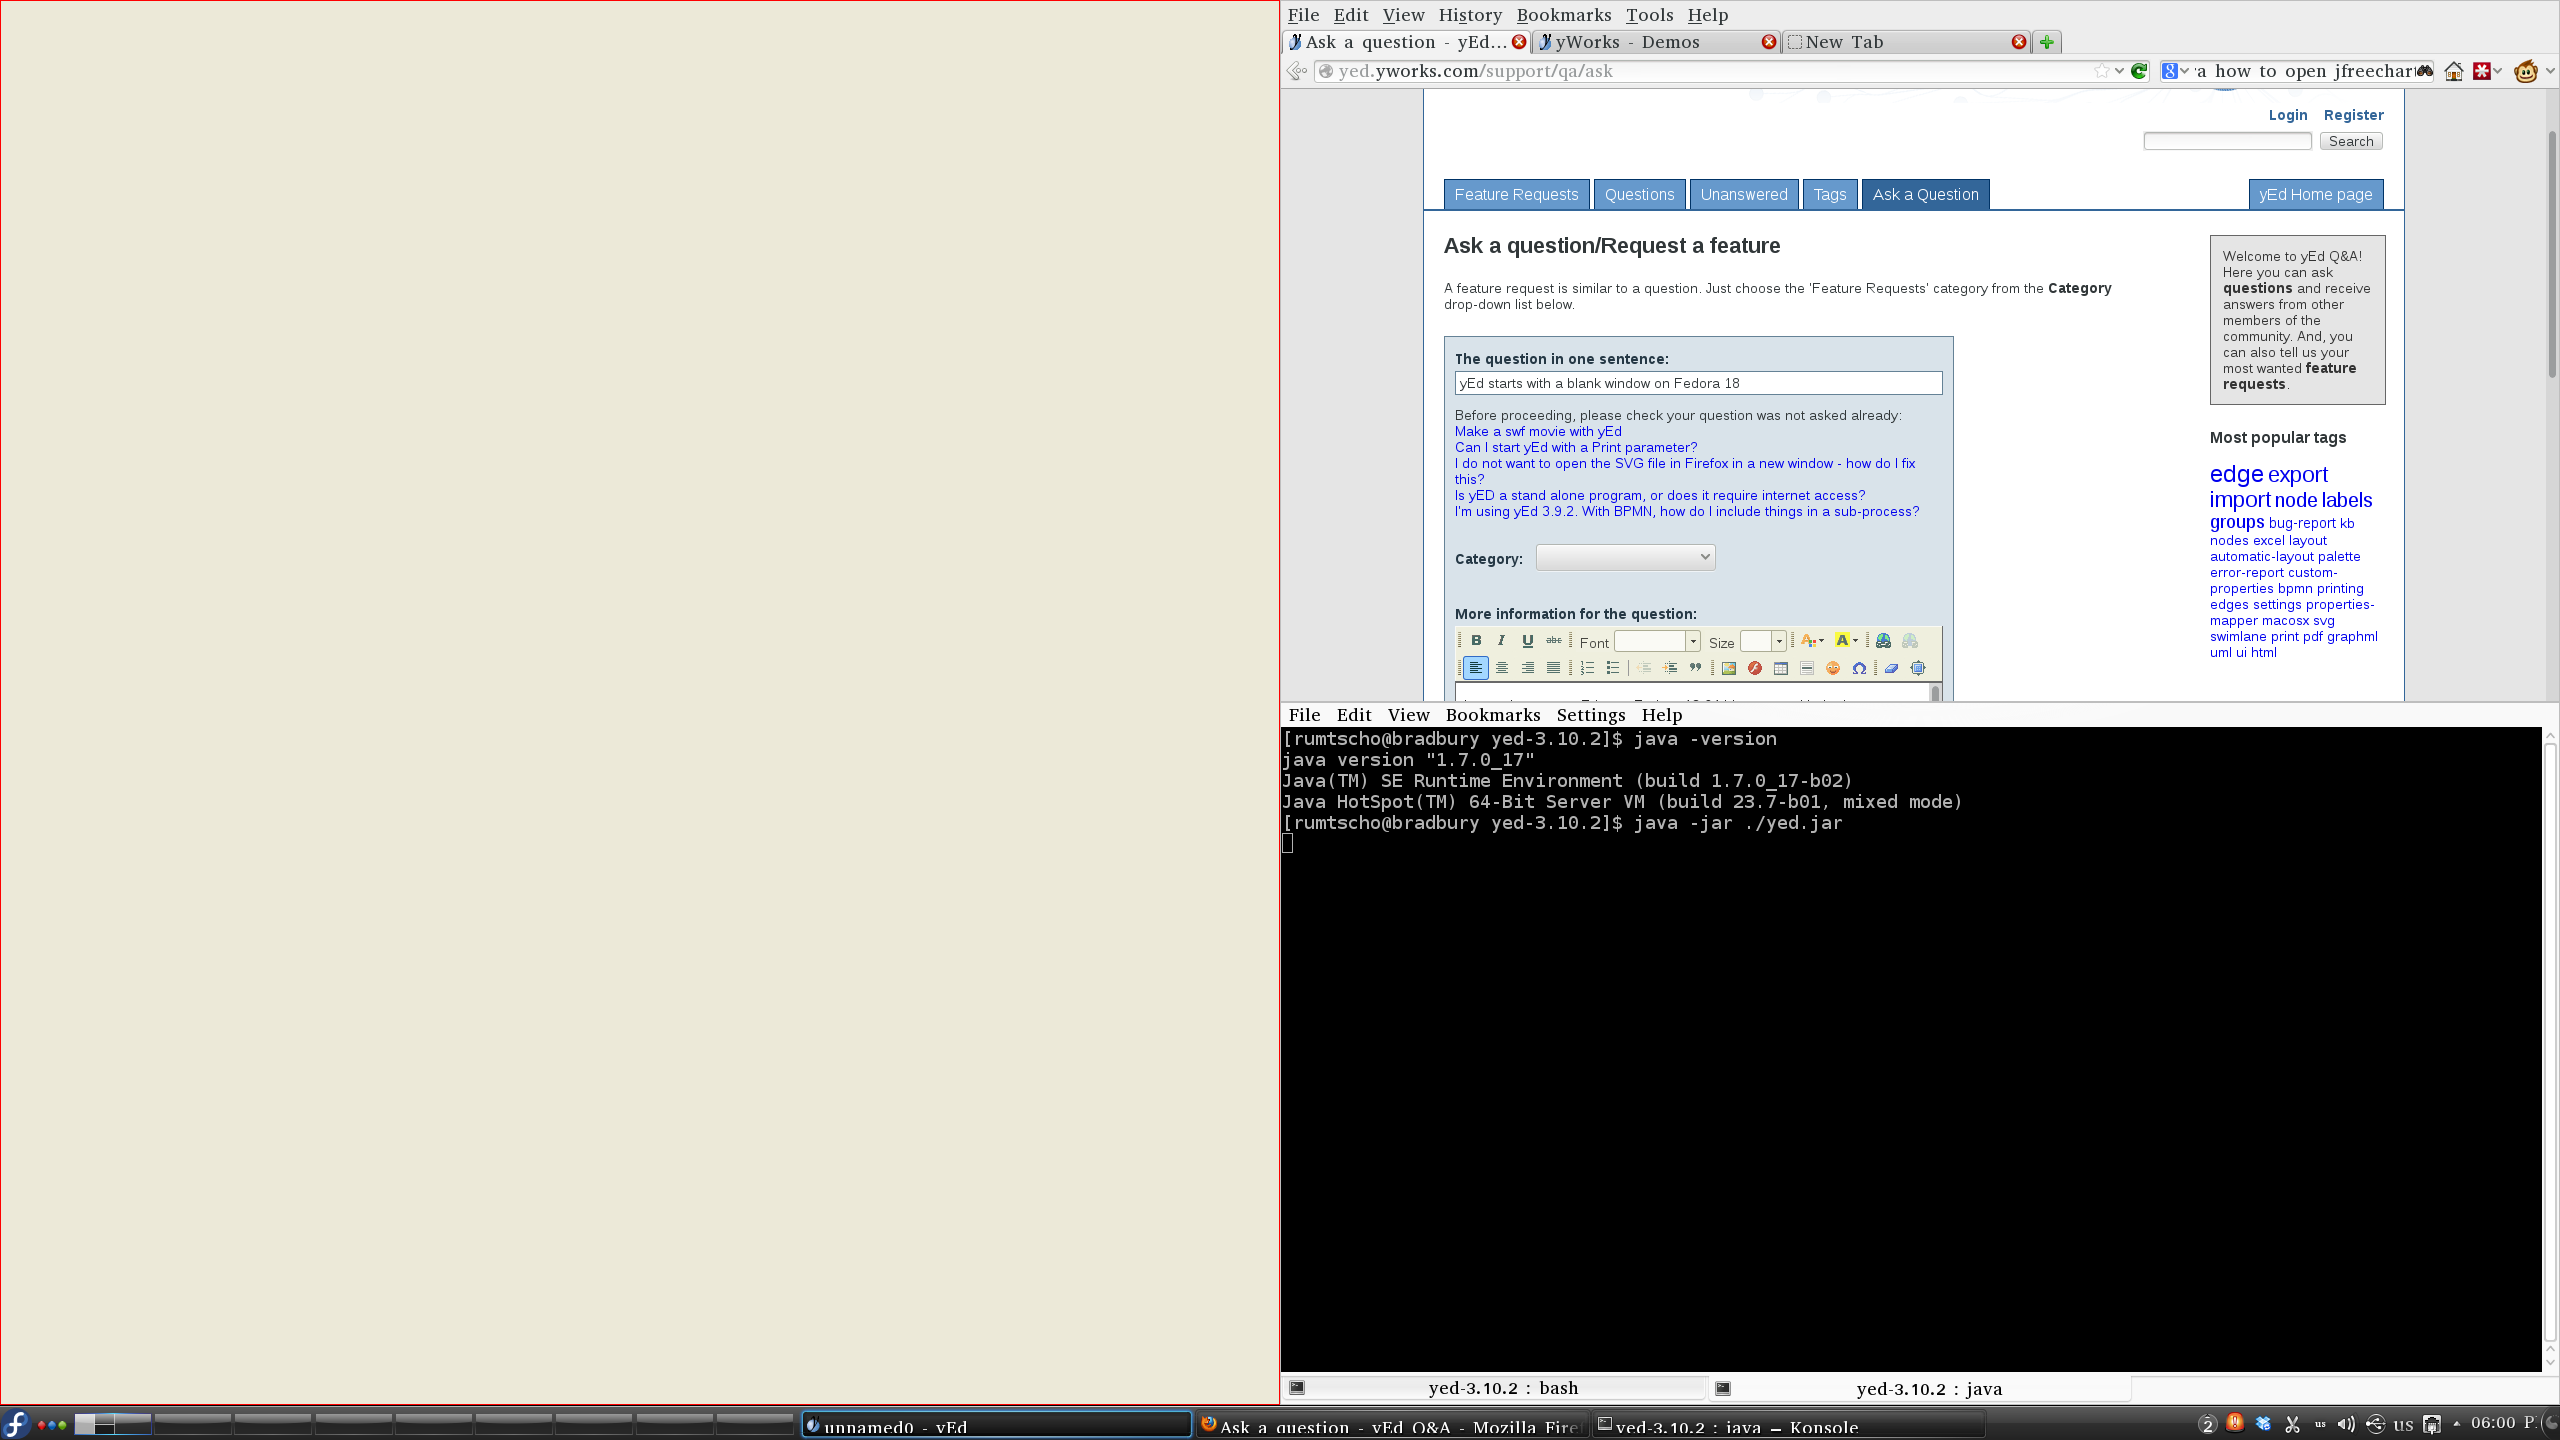Open the monkey (Greasemonkey) icon in Firefox

coord(2526,71)
